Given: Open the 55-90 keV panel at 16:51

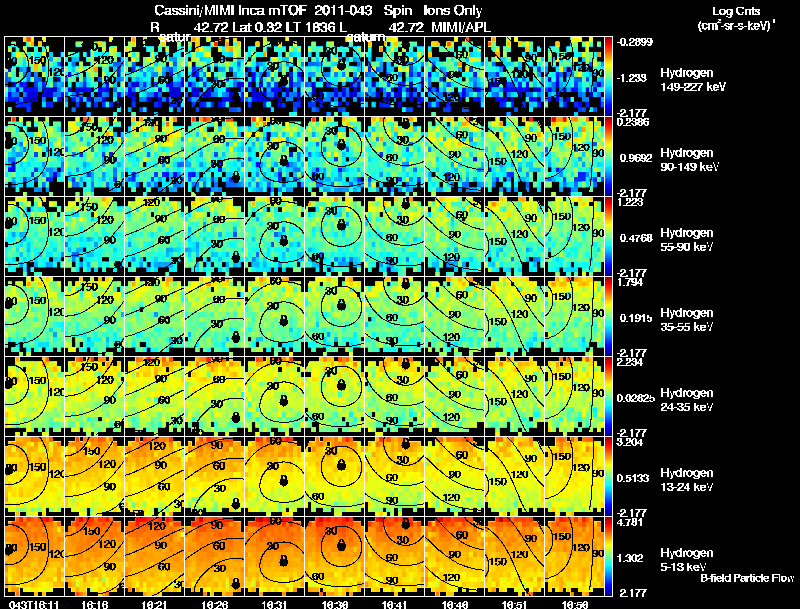Looking at the screenshot, I should tap(516, 236).
